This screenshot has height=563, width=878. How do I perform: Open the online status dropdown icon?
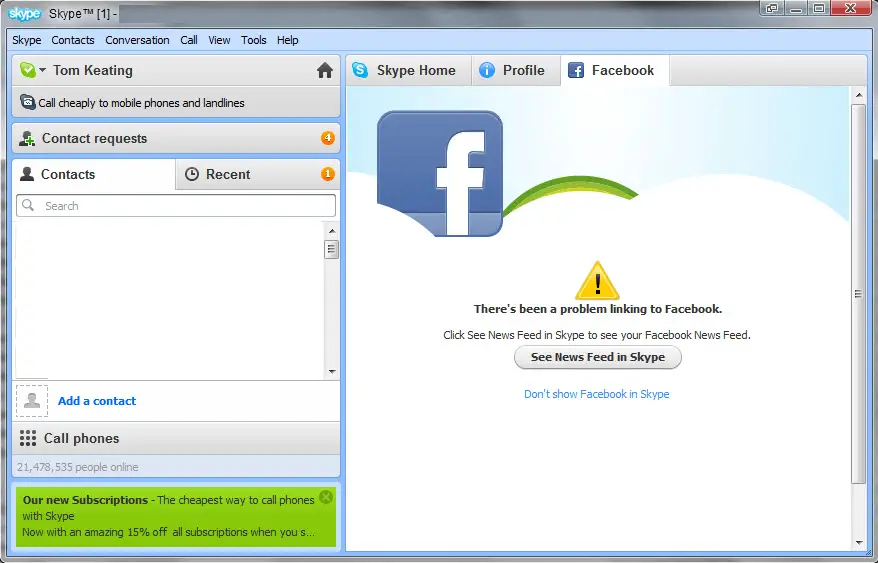31,71
